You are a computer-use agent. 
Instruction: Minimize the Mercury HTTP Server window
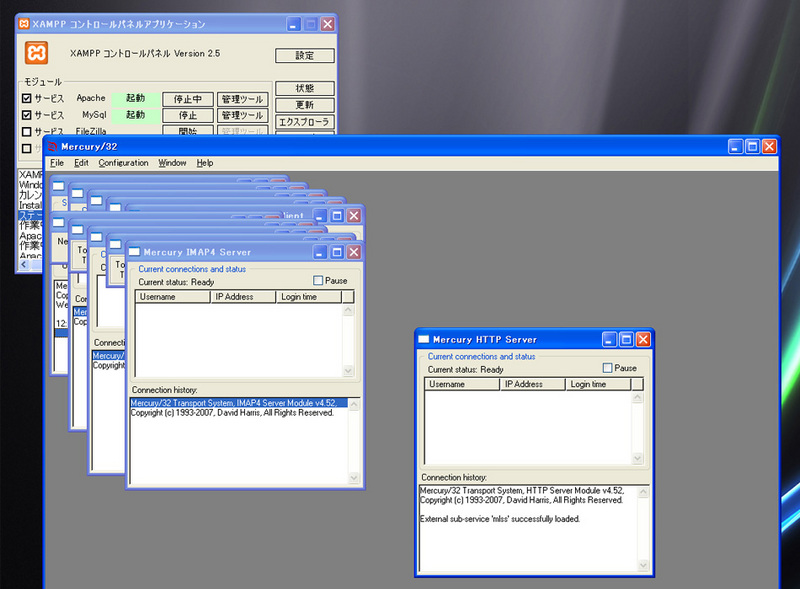[x=609, y=339]
